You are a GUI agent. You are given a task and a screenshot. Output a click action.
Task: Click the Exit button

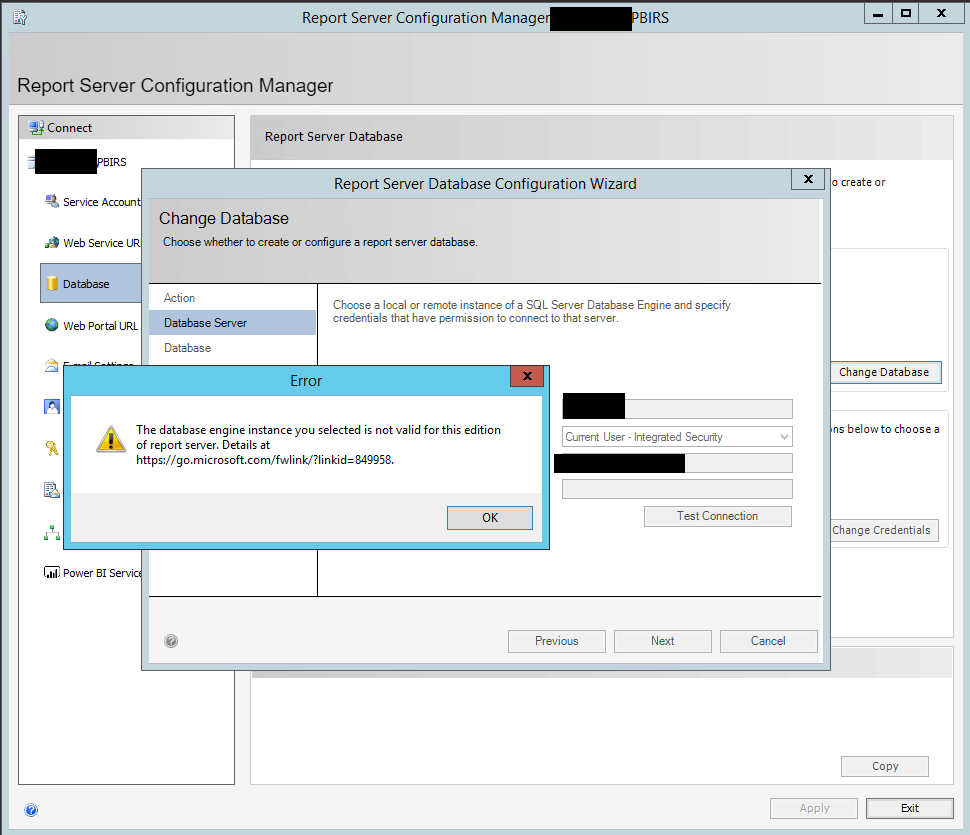pos(909,808)
